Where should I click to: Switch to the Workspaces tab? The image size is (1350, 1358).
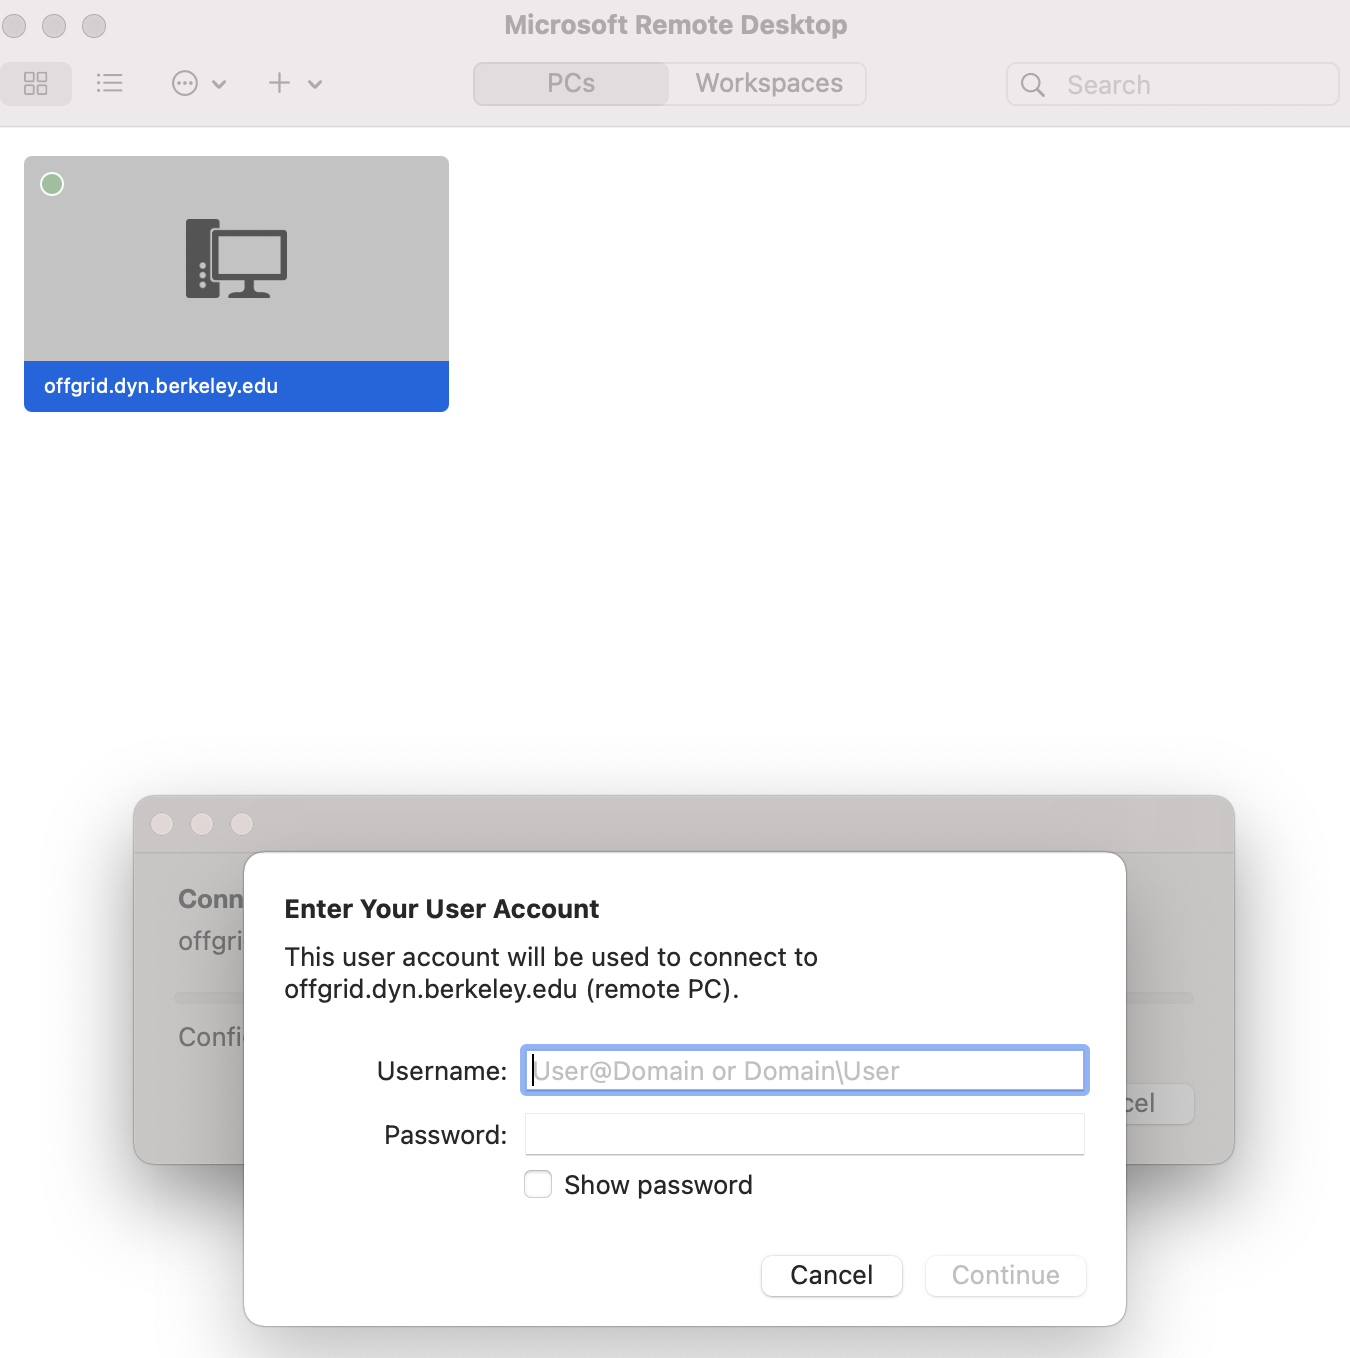pyautogui.click(x=768, y=84)
